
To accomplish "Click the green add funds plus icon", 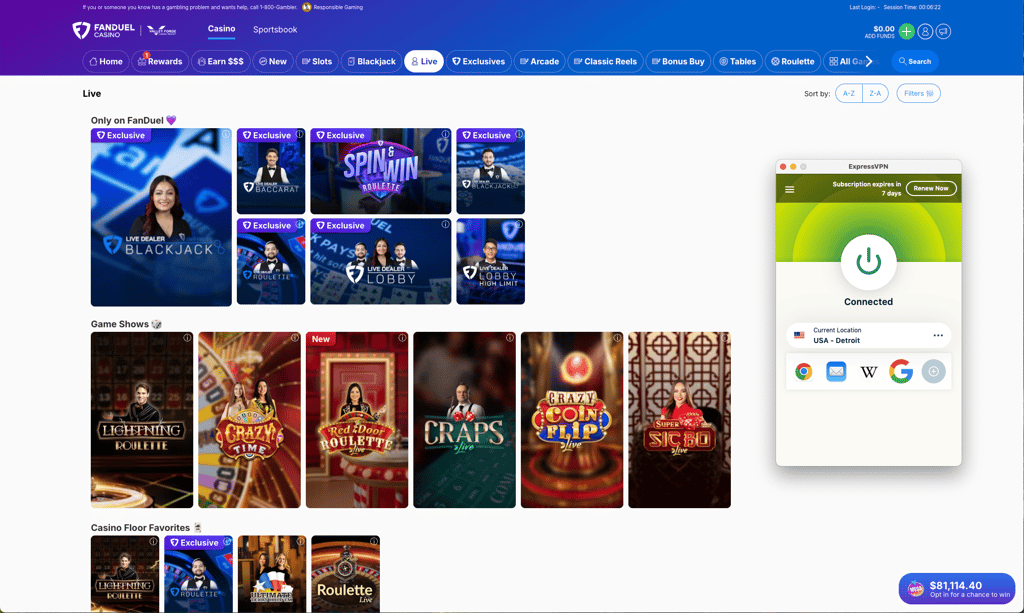I will [906, 31].
